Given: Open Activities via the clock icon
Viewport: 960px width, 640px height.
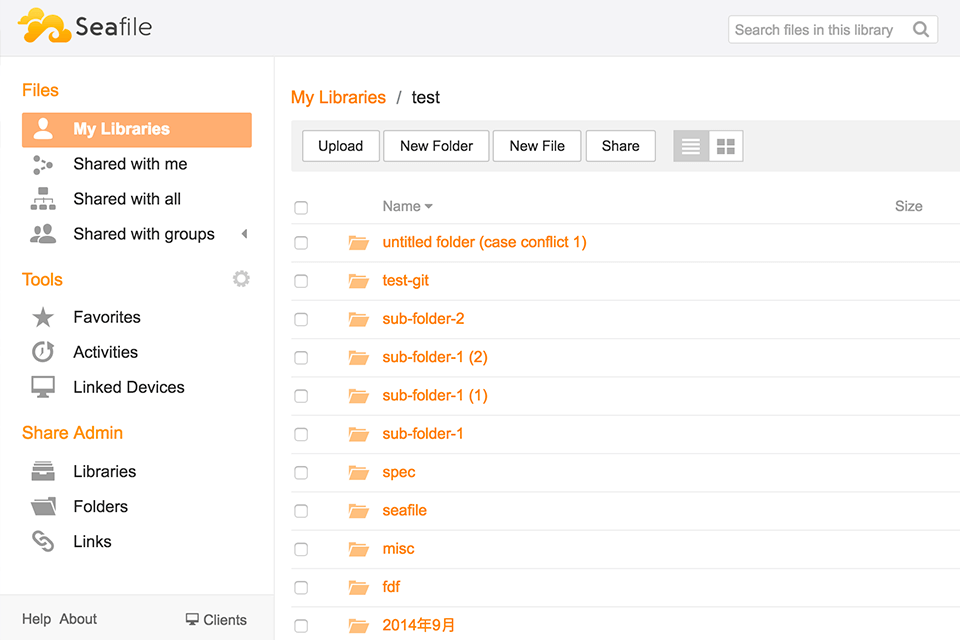Looking at the screenshot, I should pyautogui.click(x=42, y=352).
